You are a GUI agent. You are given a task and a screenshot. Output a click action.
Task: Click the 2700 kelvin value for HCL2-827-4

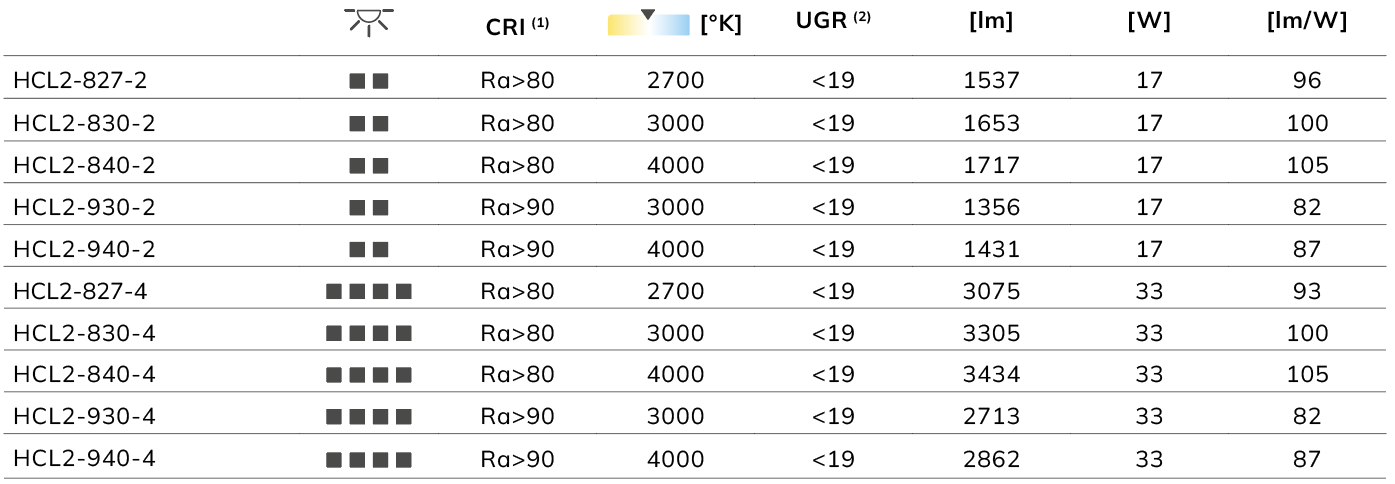pyautogui.click(x=676, y=292)
